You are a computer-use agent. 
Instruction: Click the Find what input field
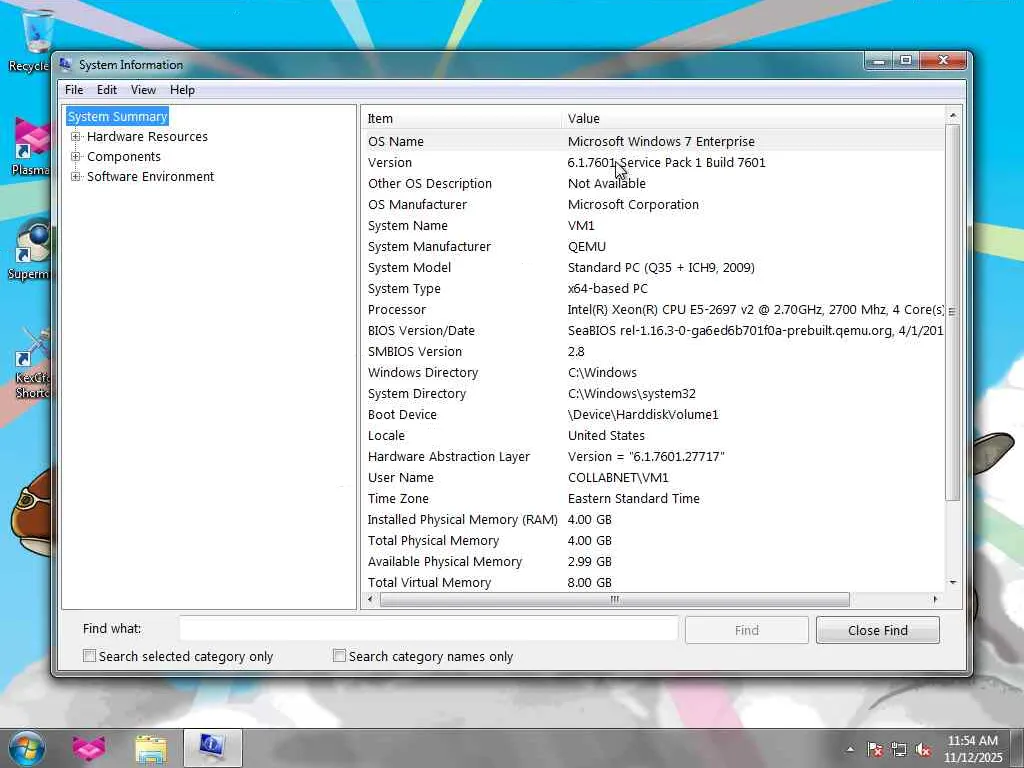pos(429,629)
